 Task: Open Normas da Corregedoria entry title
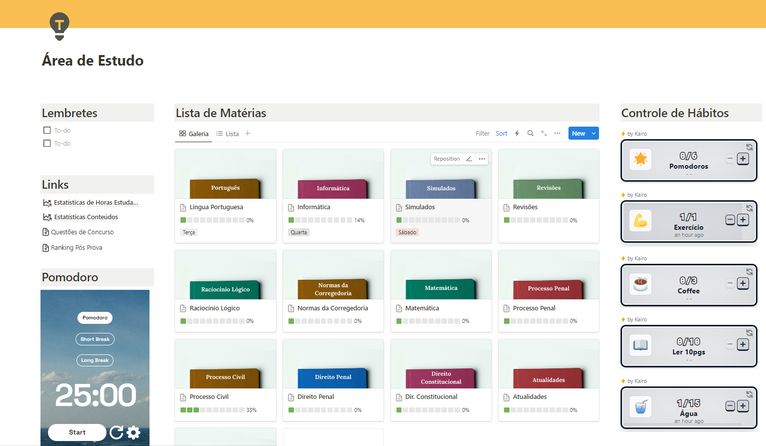click(x=333, y=308)
